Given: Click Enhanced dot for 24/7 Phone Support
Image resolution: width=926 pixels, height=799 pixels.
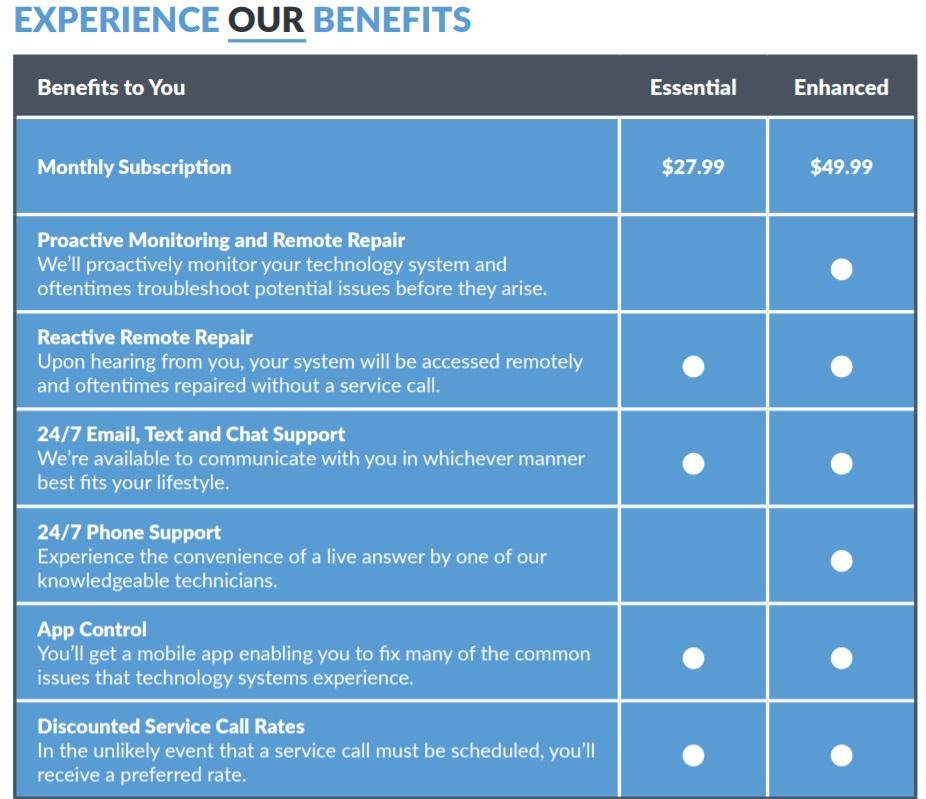Looking at the screenshot, I should click(841, 560).
